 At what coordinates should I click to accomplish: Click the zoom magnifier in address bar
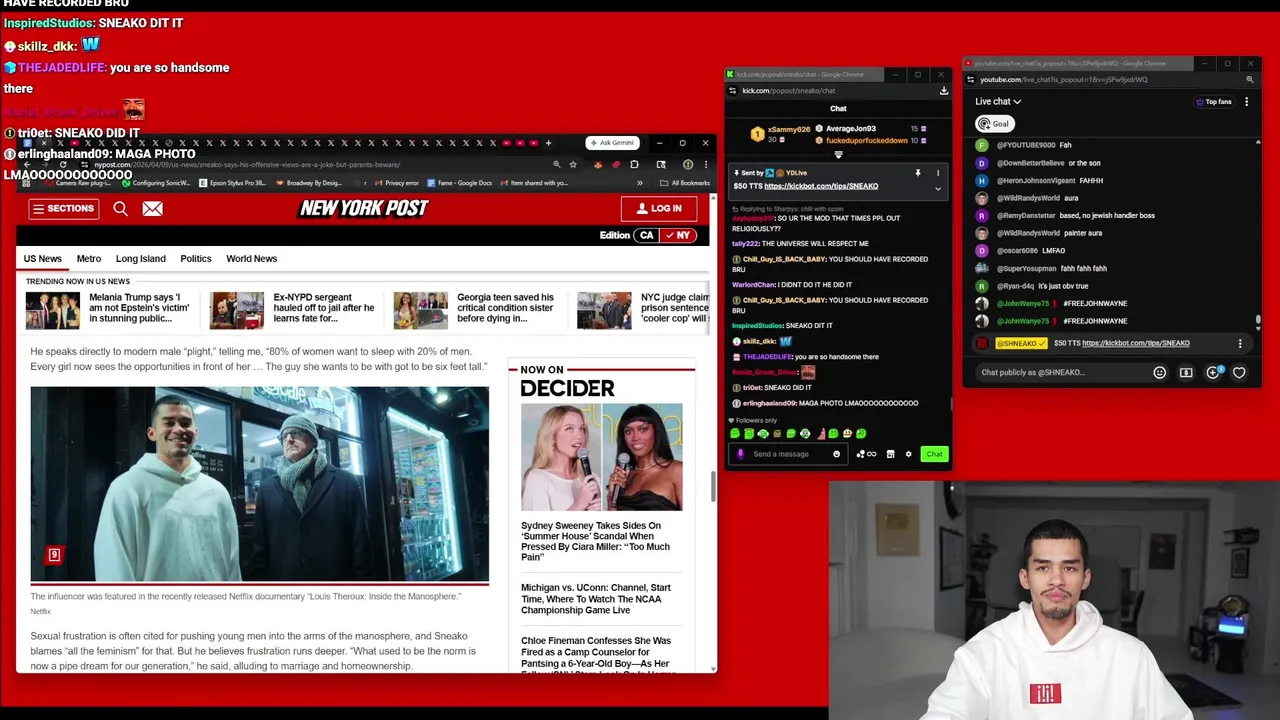coord(557,165)
